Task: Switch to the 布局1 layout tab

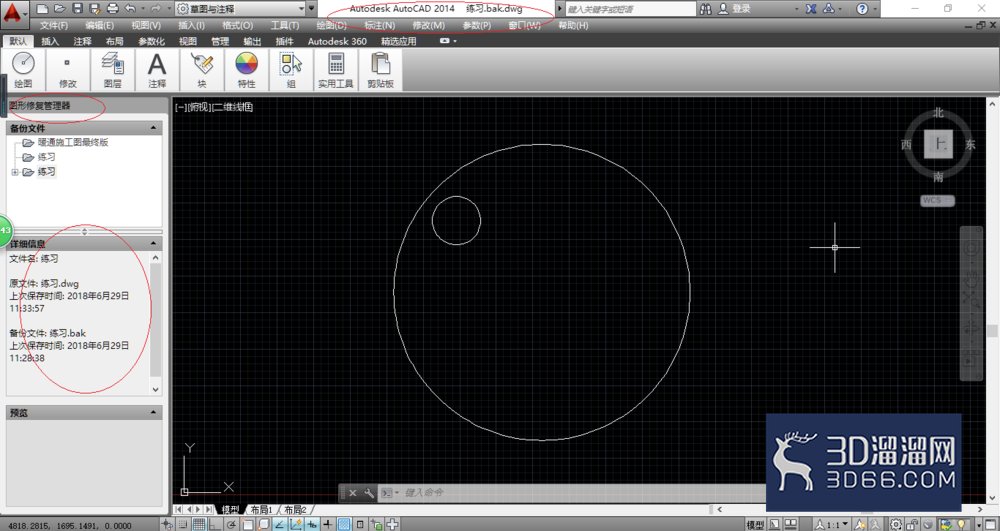Action: (261, 510)
